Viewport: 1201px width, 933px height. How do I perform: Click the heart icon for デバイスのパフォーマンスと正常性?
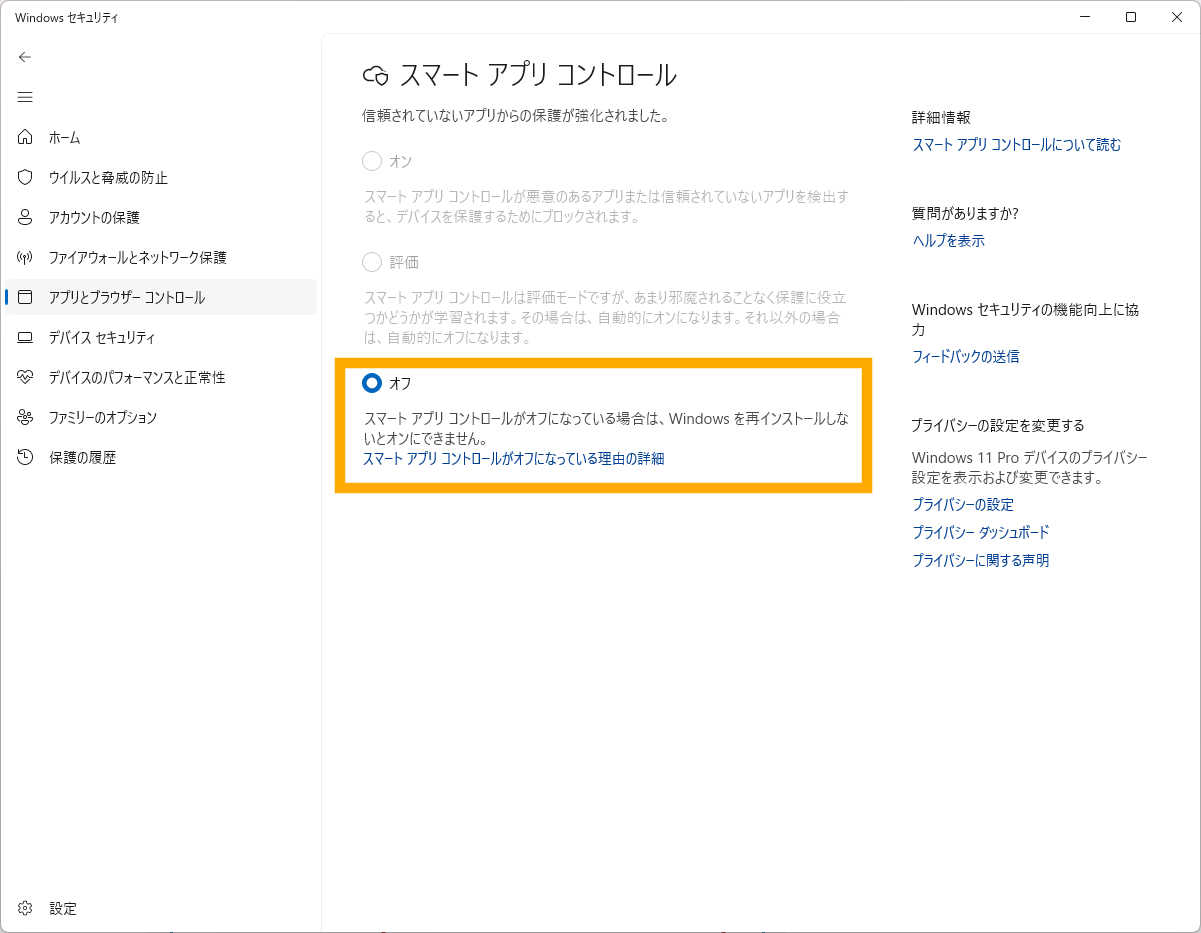point(26,377)
